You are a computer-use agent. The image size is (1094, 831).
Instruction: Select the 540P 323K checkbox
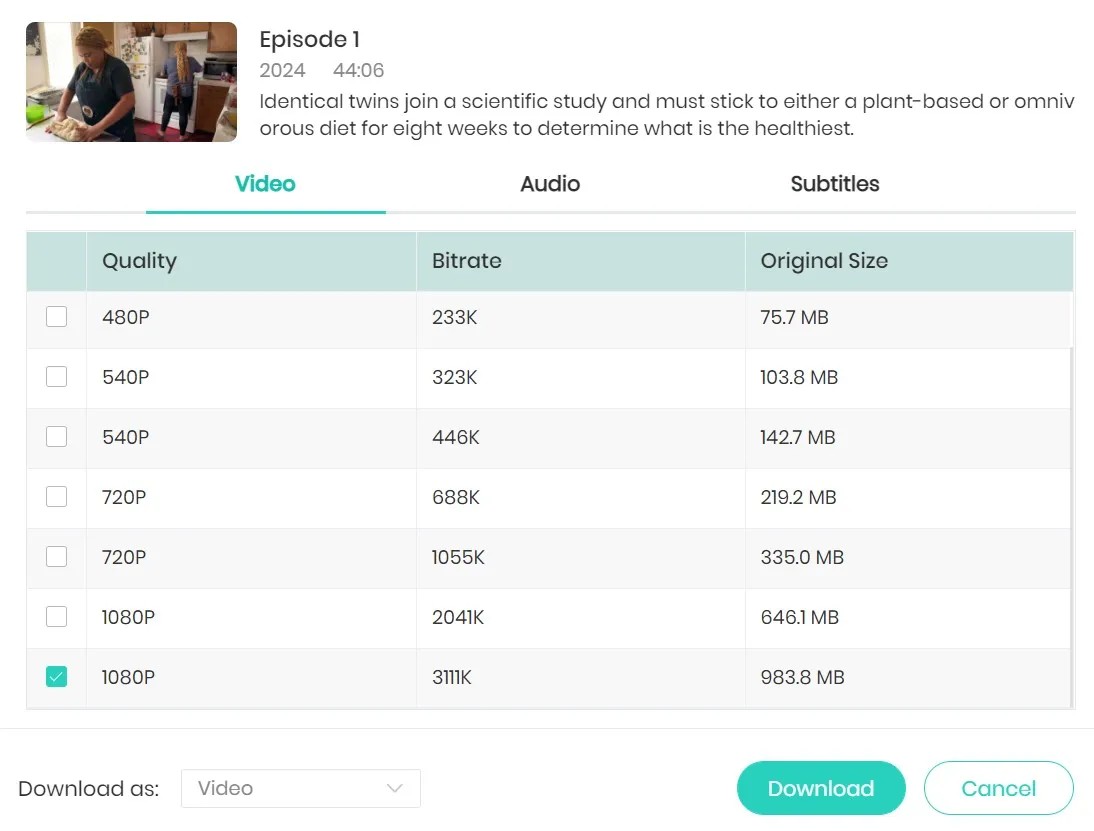click(x=57, y=377)
